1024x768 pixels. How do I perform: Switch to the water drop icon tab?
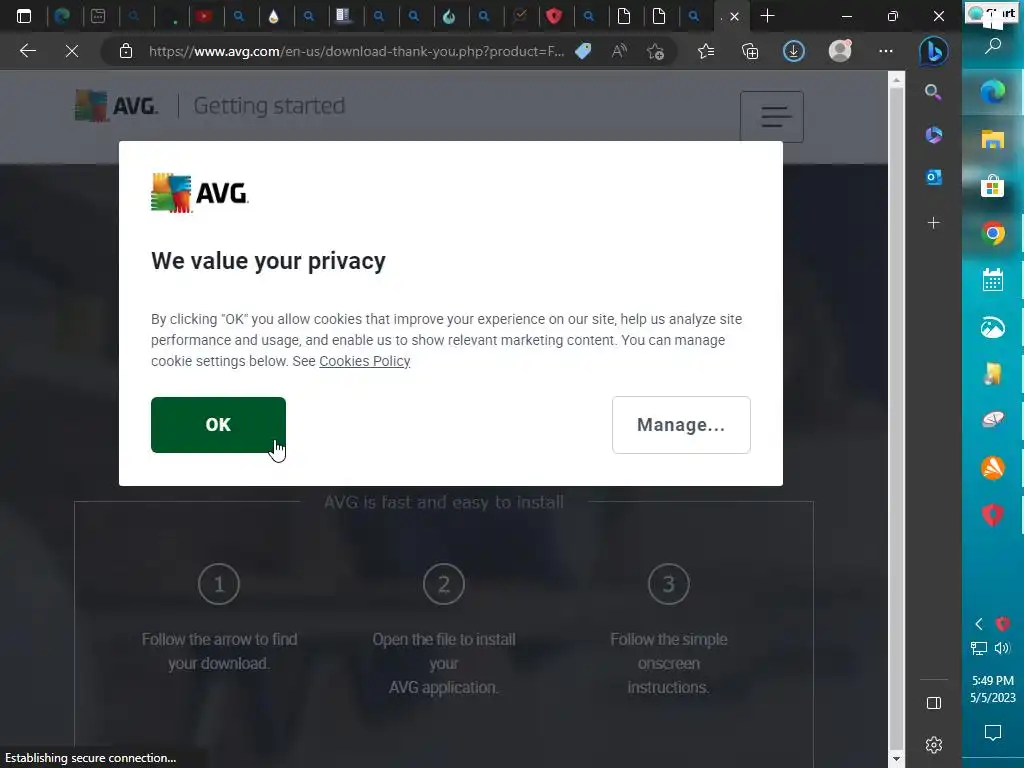click(x=274, y=16)
